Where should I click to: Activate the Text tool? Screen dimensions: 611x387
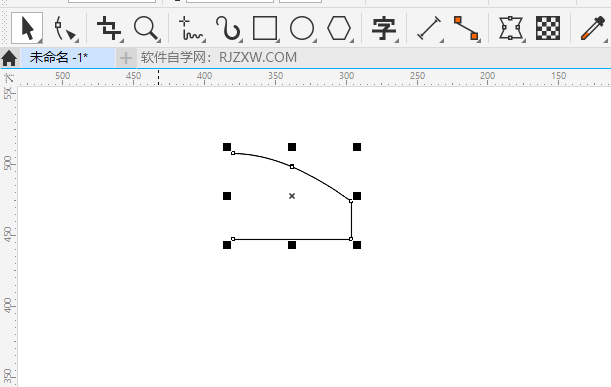[x=384, y=28]
